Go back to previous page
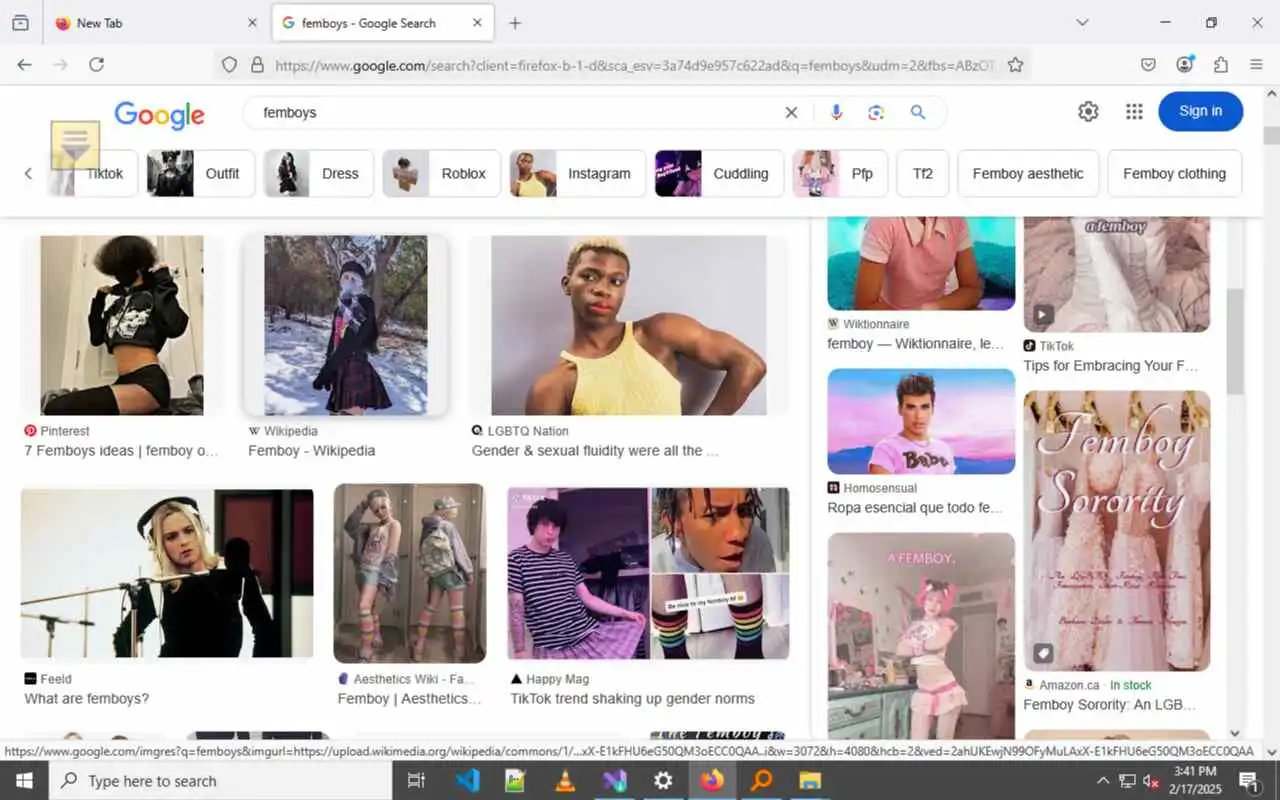 pyautogui.click(x=25, y=65)
